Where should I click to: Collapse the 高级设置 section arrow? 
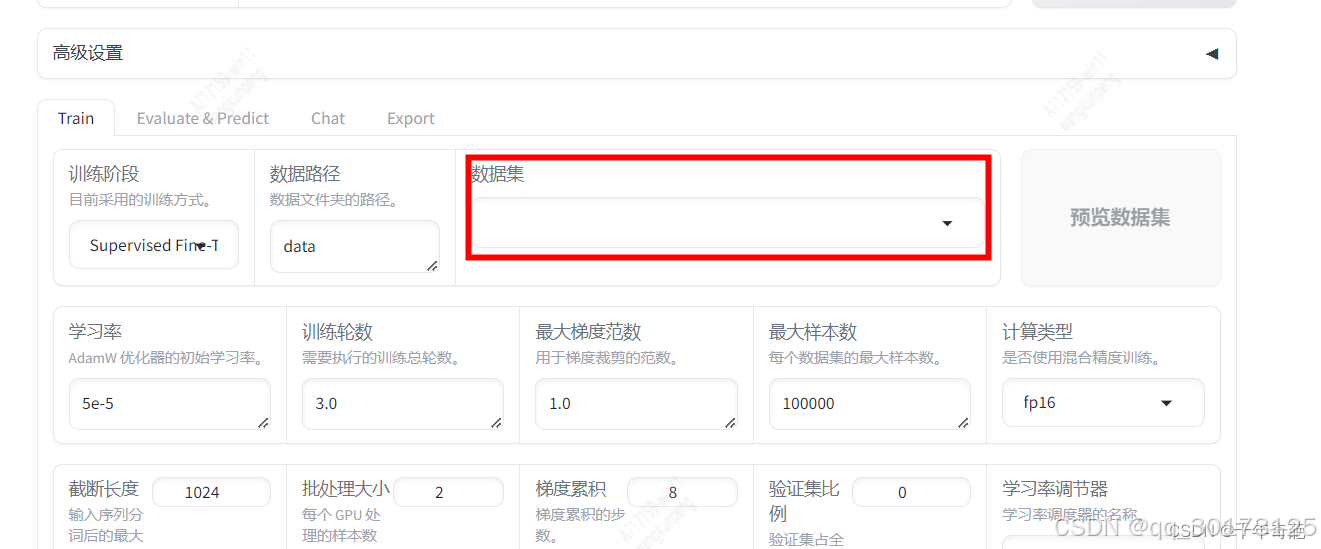pyautogui.click(x=1211, y=54)
